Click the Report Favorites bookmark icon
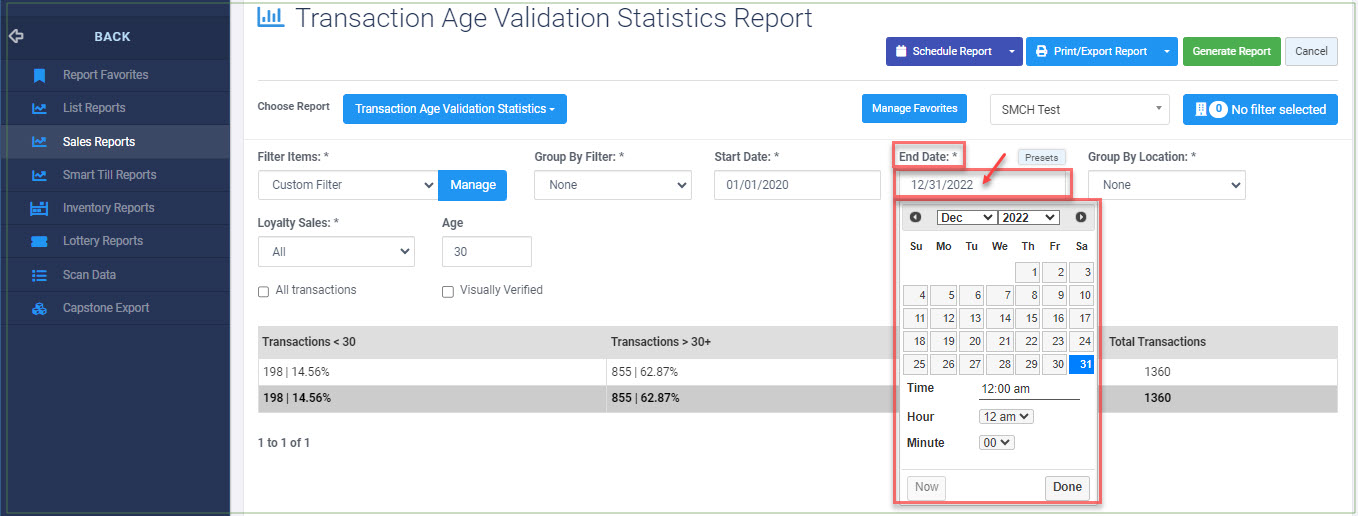1358x516 pixels. point(39,75)
